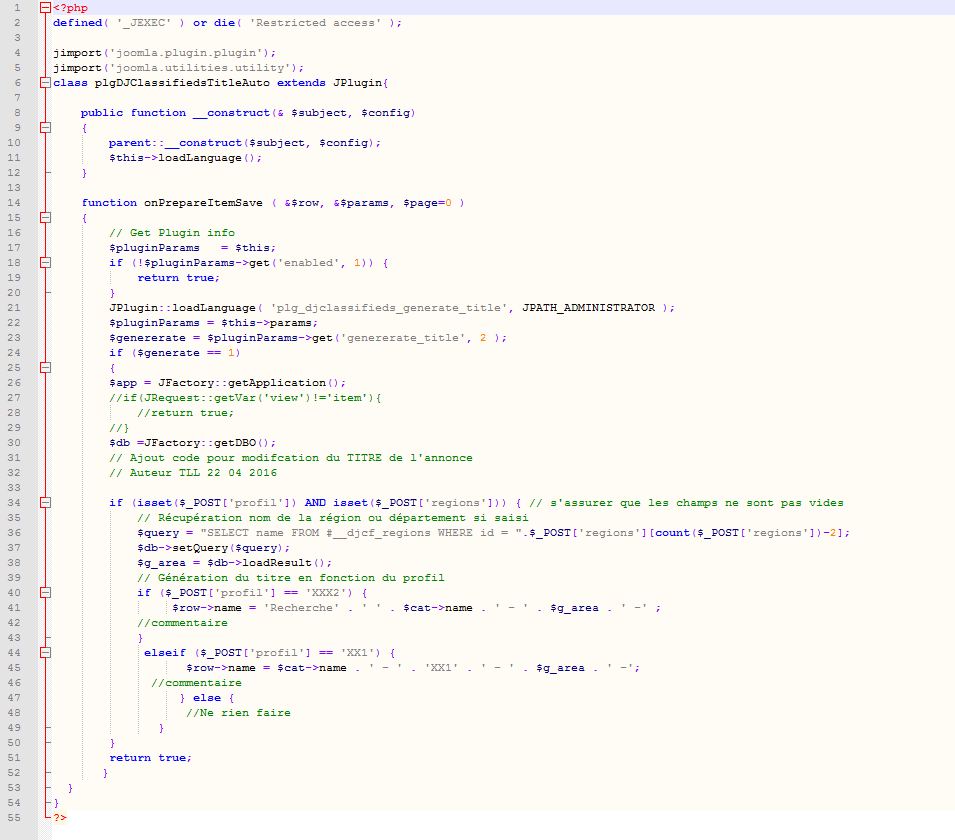
Task: Click the 'plg_djclassifieds_generate_title' string
Action: (x=389, y=308)
